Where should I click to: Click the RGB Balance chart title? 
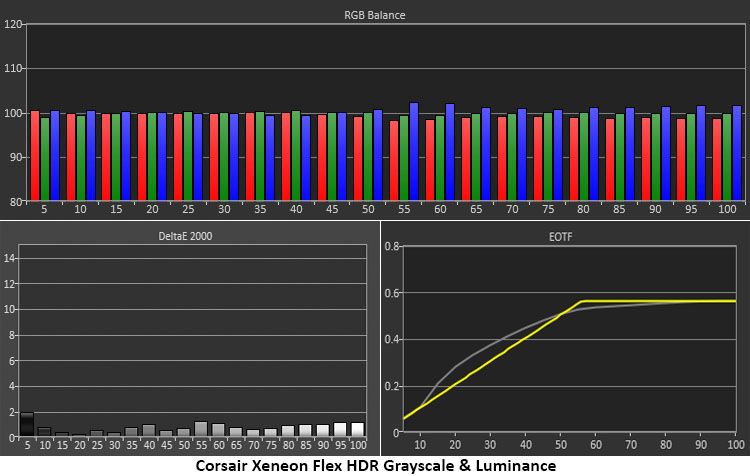coord(375,15)
